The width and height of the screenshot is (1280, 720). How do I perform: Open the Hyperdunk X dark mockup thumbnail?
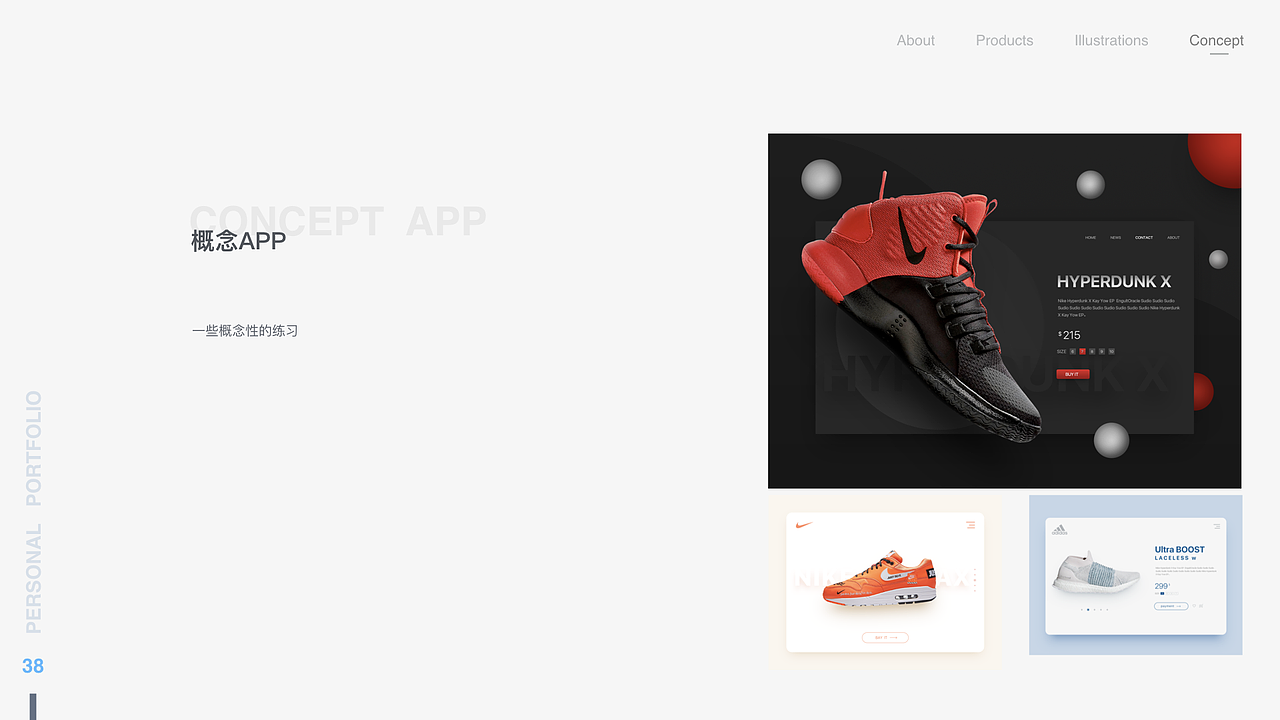[x=1004, y=311]
